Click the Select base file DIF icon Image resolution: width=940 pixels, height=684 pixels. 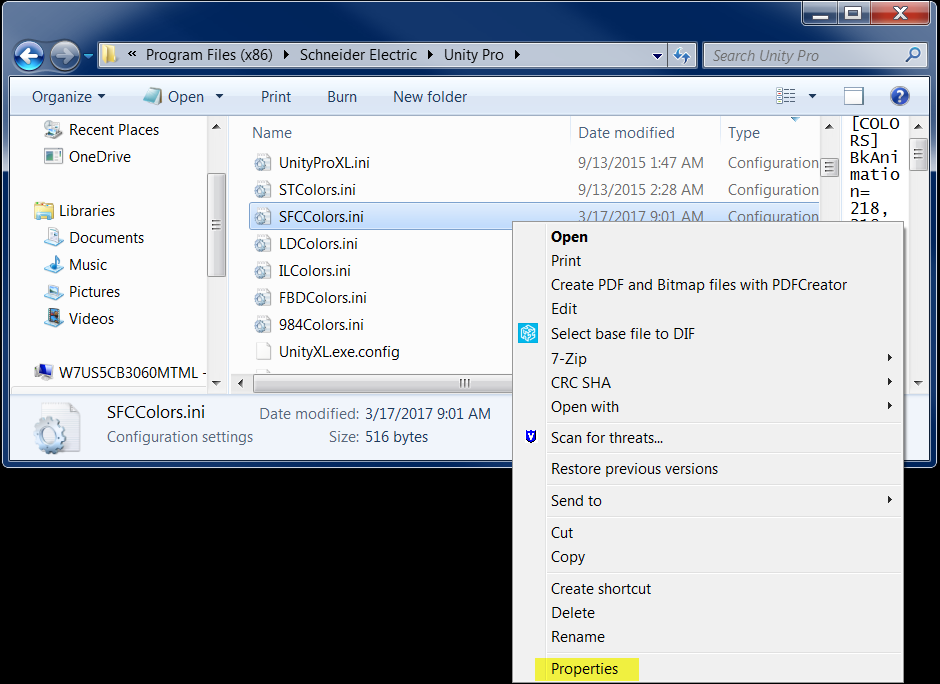(x=528, y=333)
